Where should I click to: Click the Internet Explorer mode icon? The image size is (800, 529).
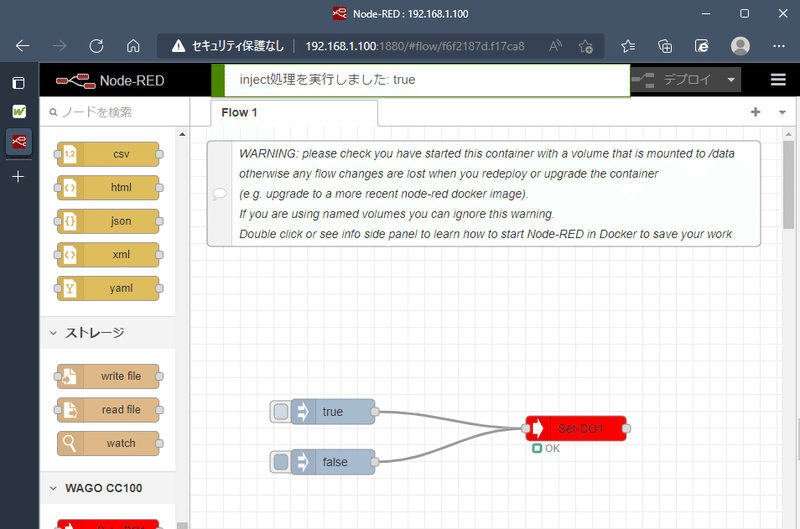click(702, 46)
